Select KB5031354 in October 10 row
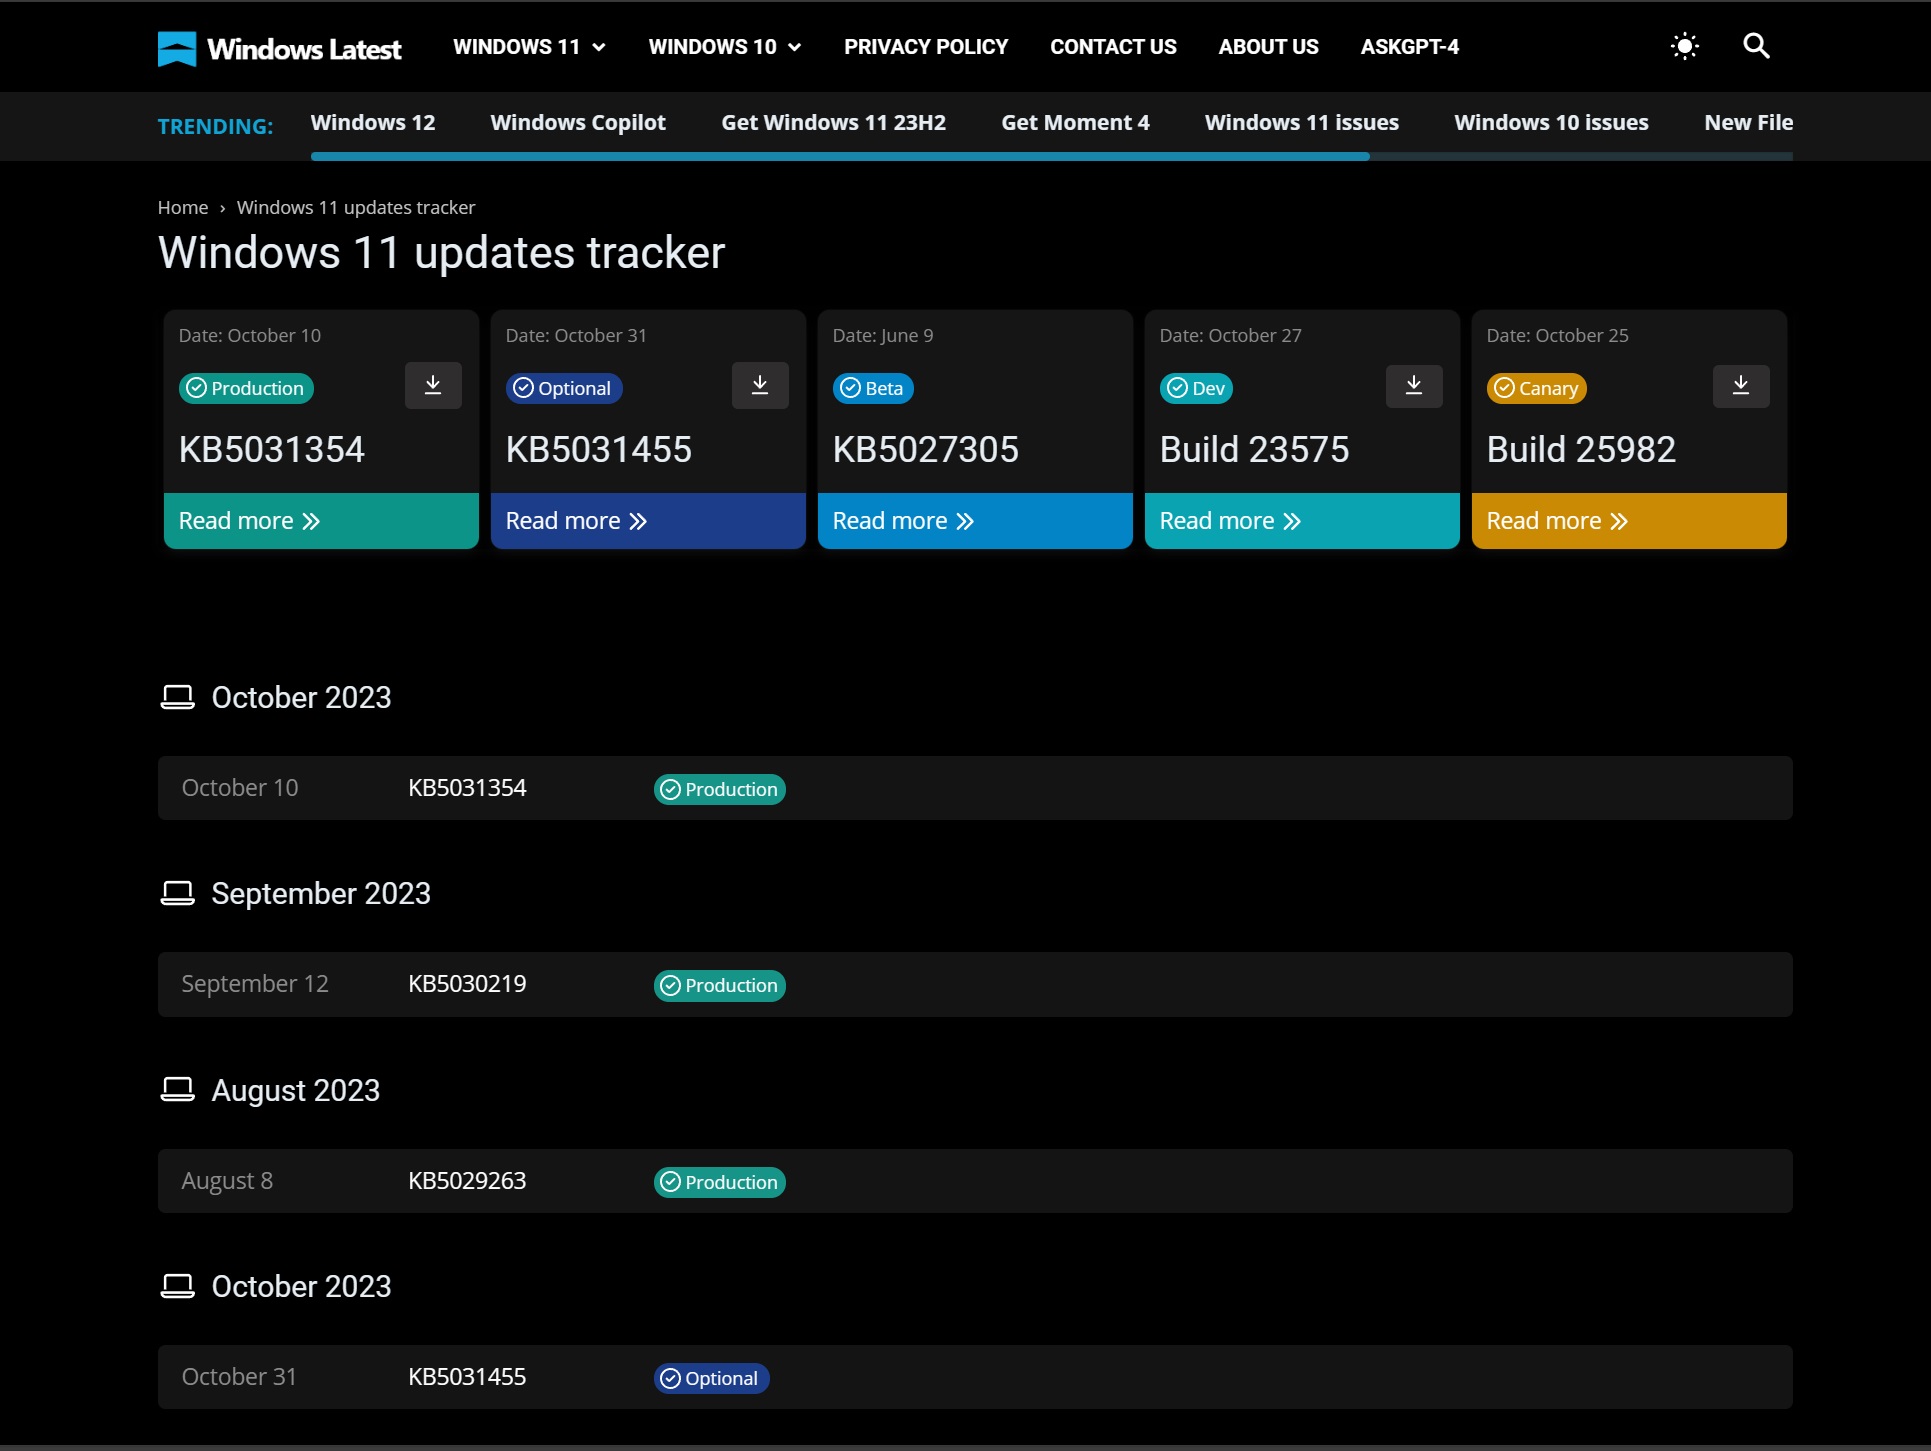 click(x=467, y=788)
